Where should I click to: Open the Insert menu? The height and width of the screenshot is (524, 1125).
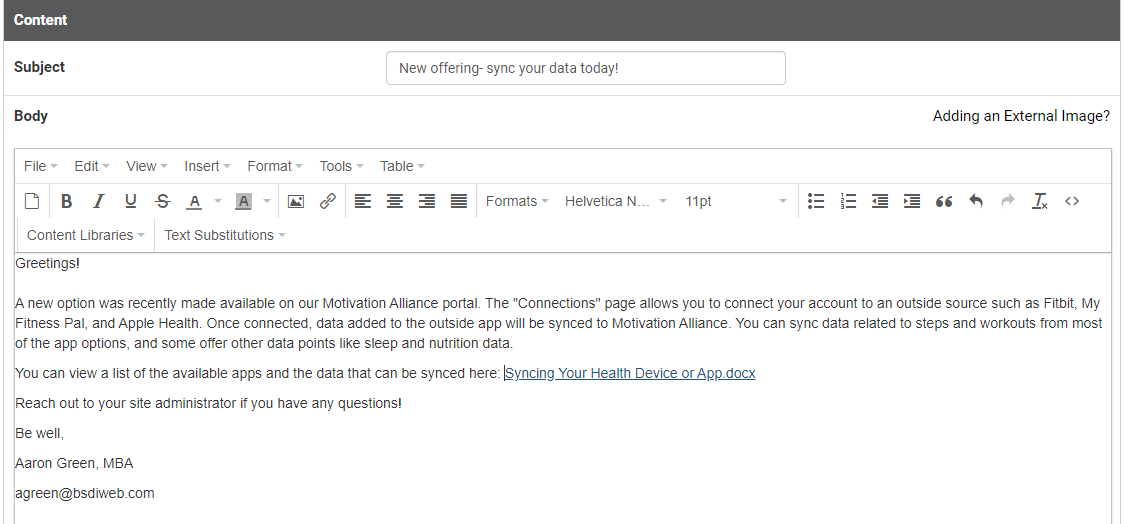[x=207, y=166]
